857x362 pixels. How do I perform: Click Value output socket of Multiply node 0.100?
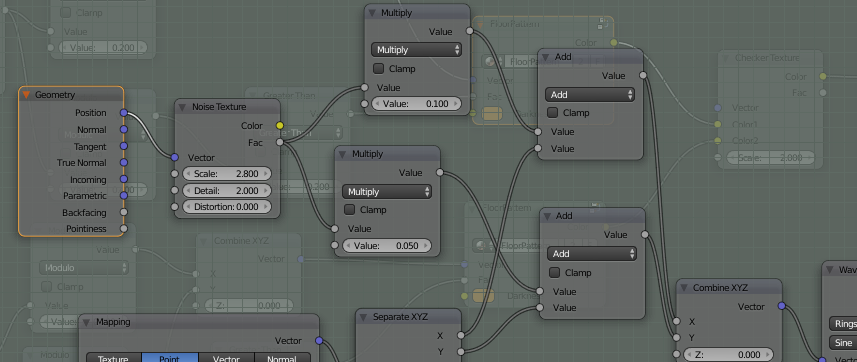coord(469,31)
